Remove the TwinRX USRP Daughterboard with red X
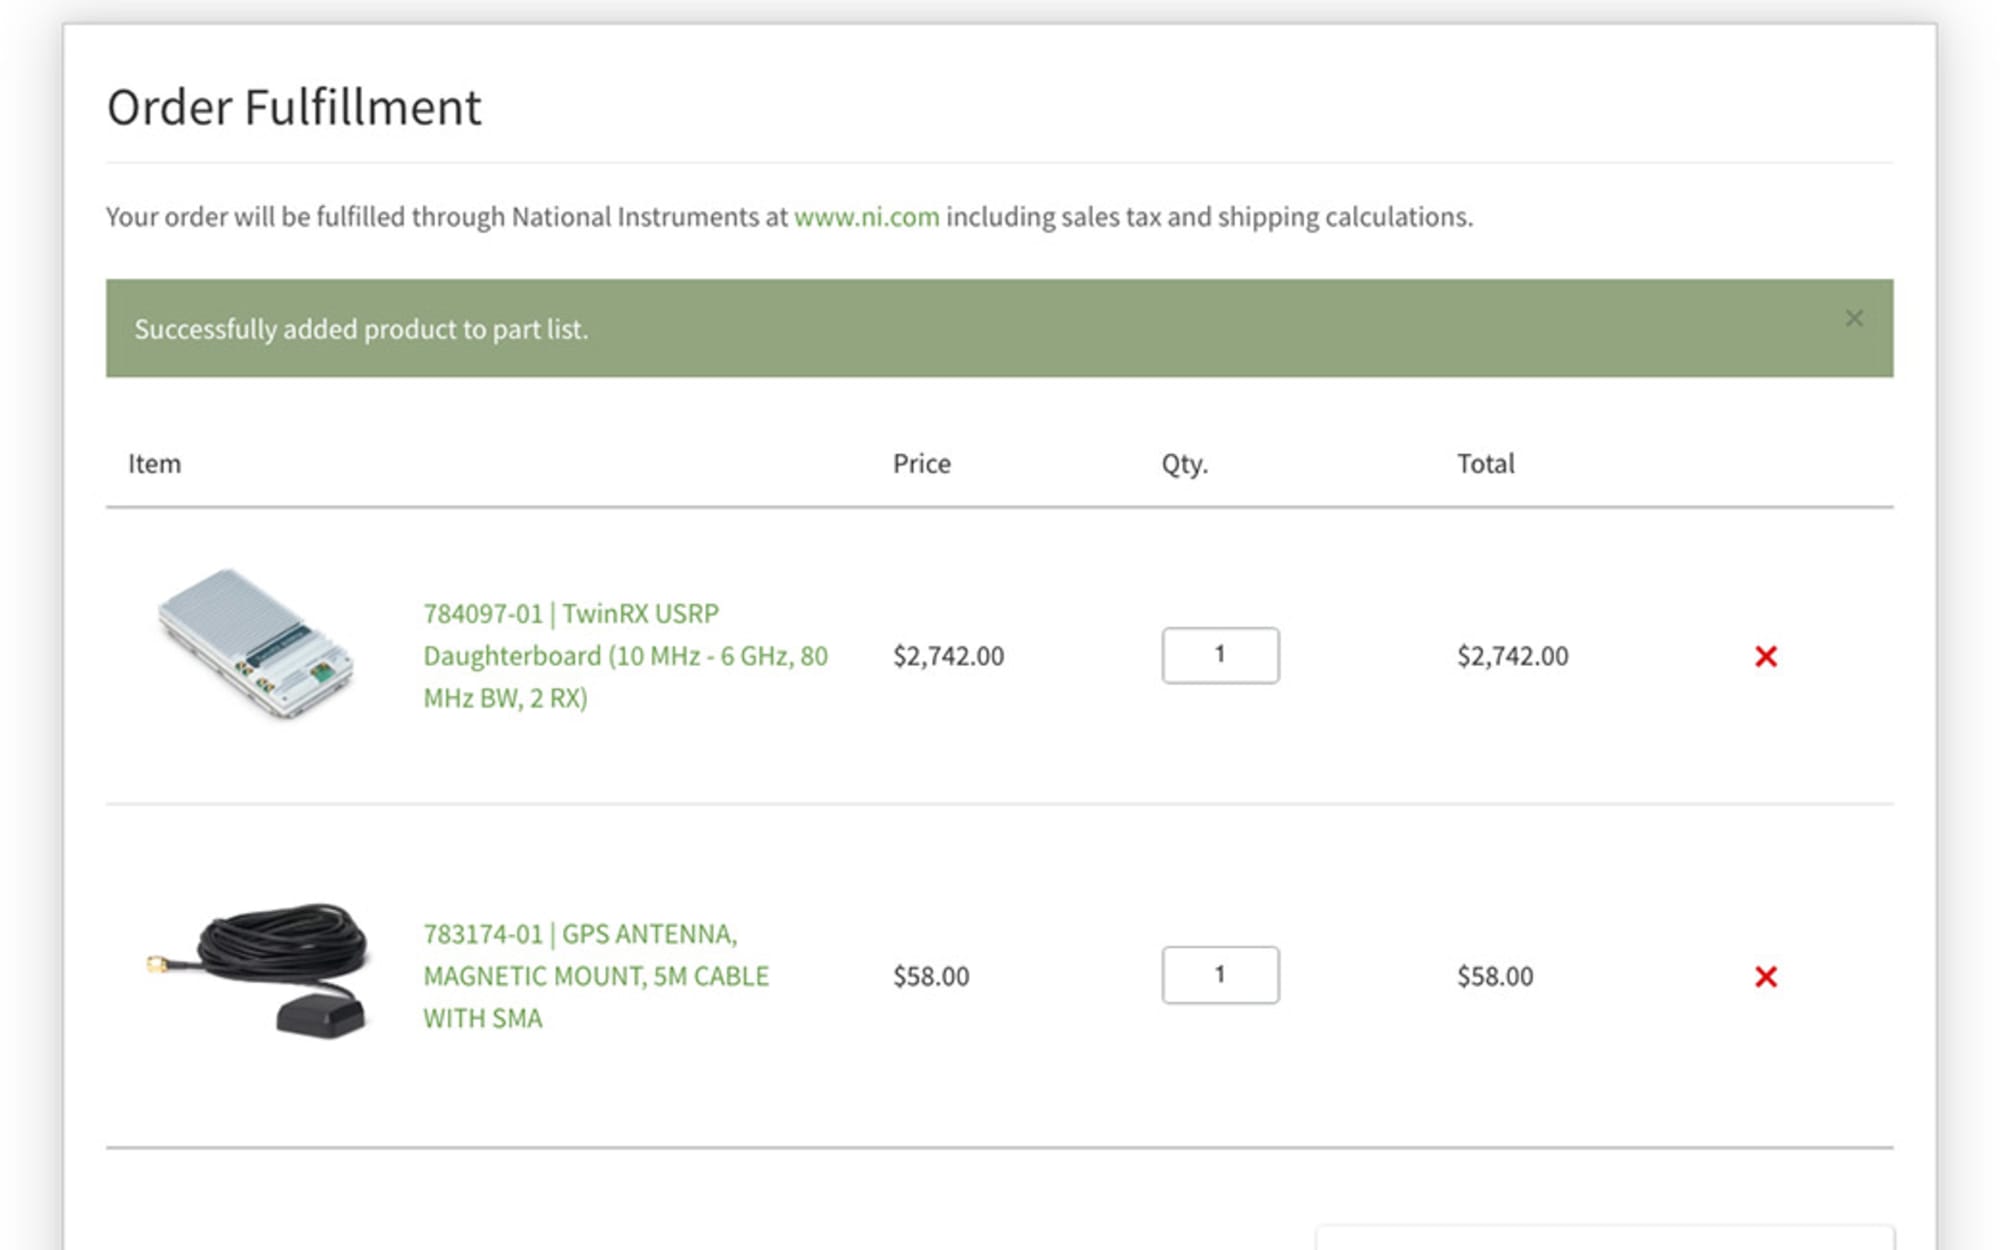 [1766, 656]
